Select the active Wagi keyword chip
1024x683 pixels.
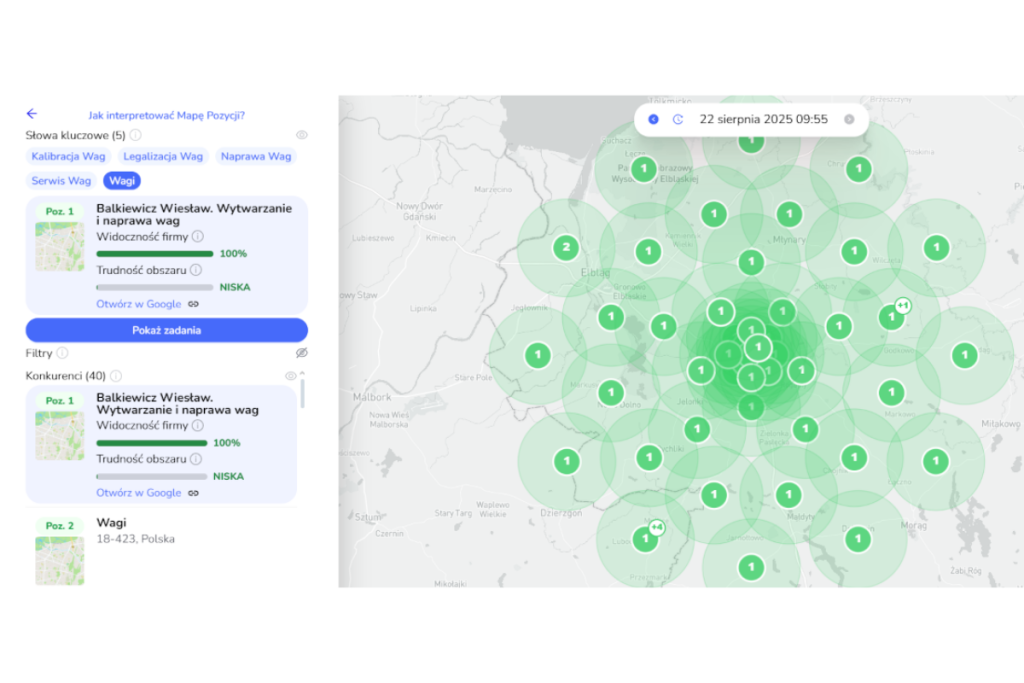click(x=122, y=181)
